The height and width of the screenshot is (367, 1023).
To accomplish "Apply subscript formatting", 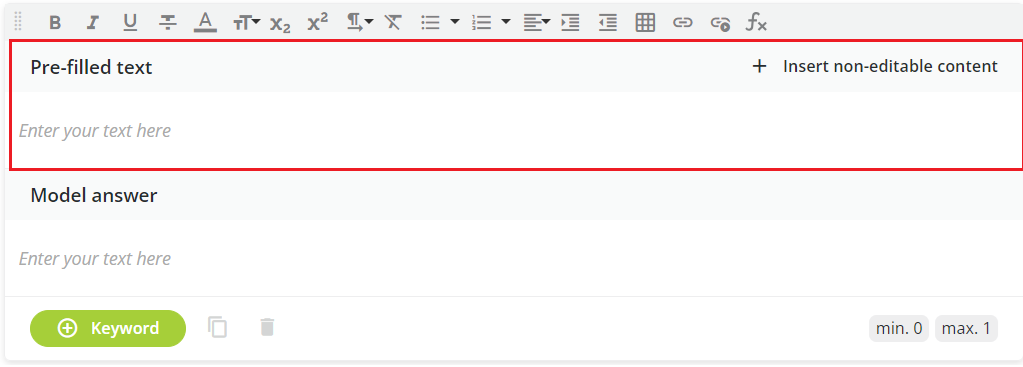I will 281,24.
